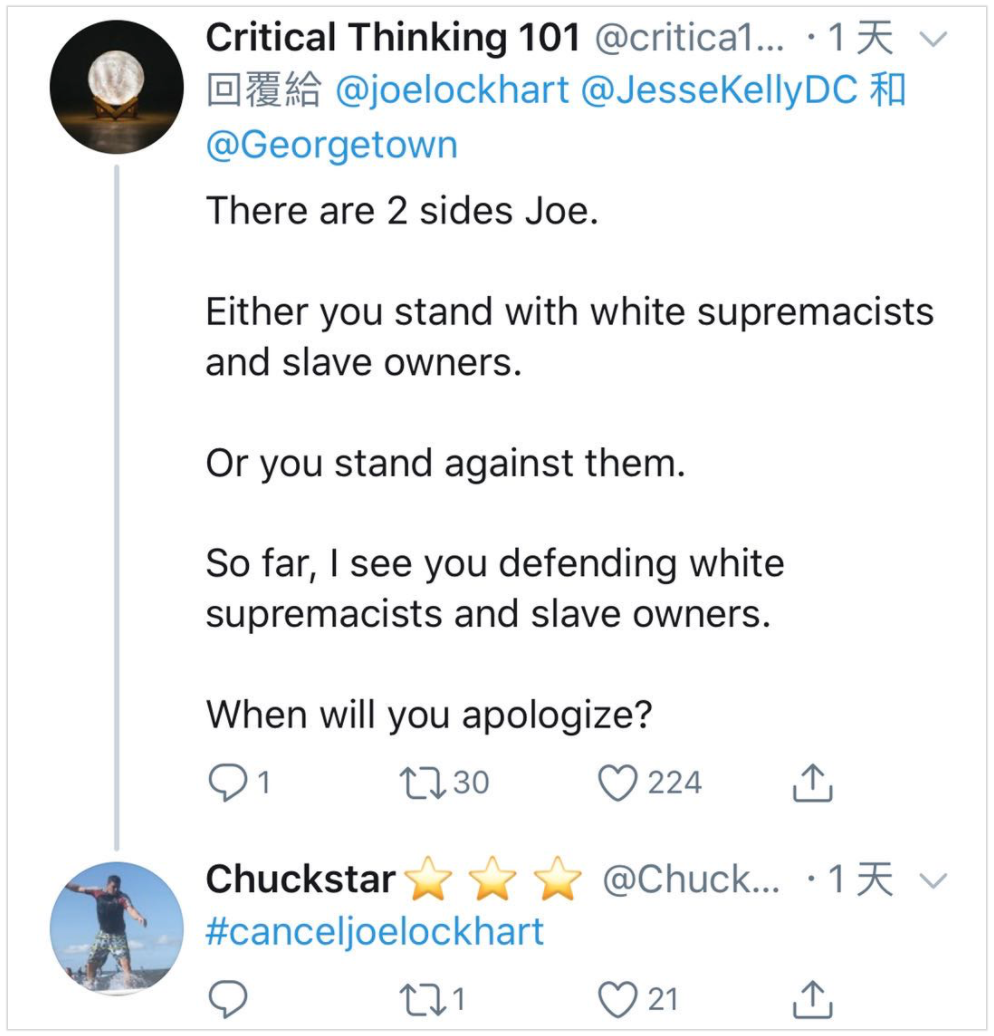View Chuckstar's surfing profile picture

pyautogui.click(x=117, y=928)
